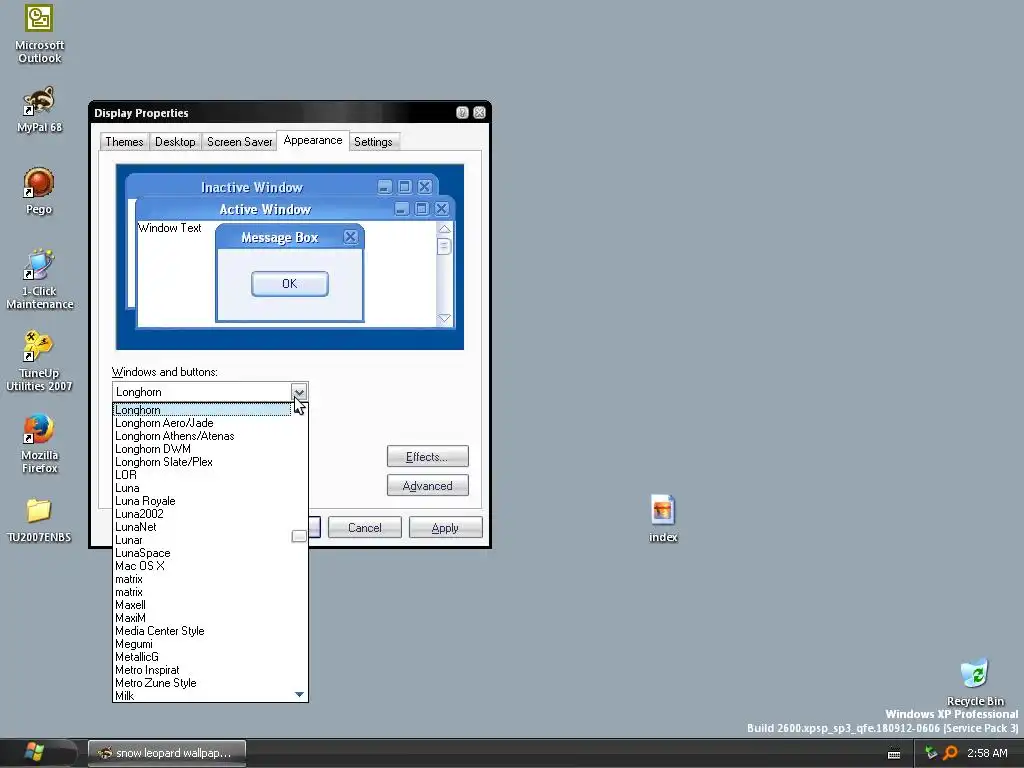Select the TU2007ENBS folder icon

pyautogui.click(x=39, y=520)
